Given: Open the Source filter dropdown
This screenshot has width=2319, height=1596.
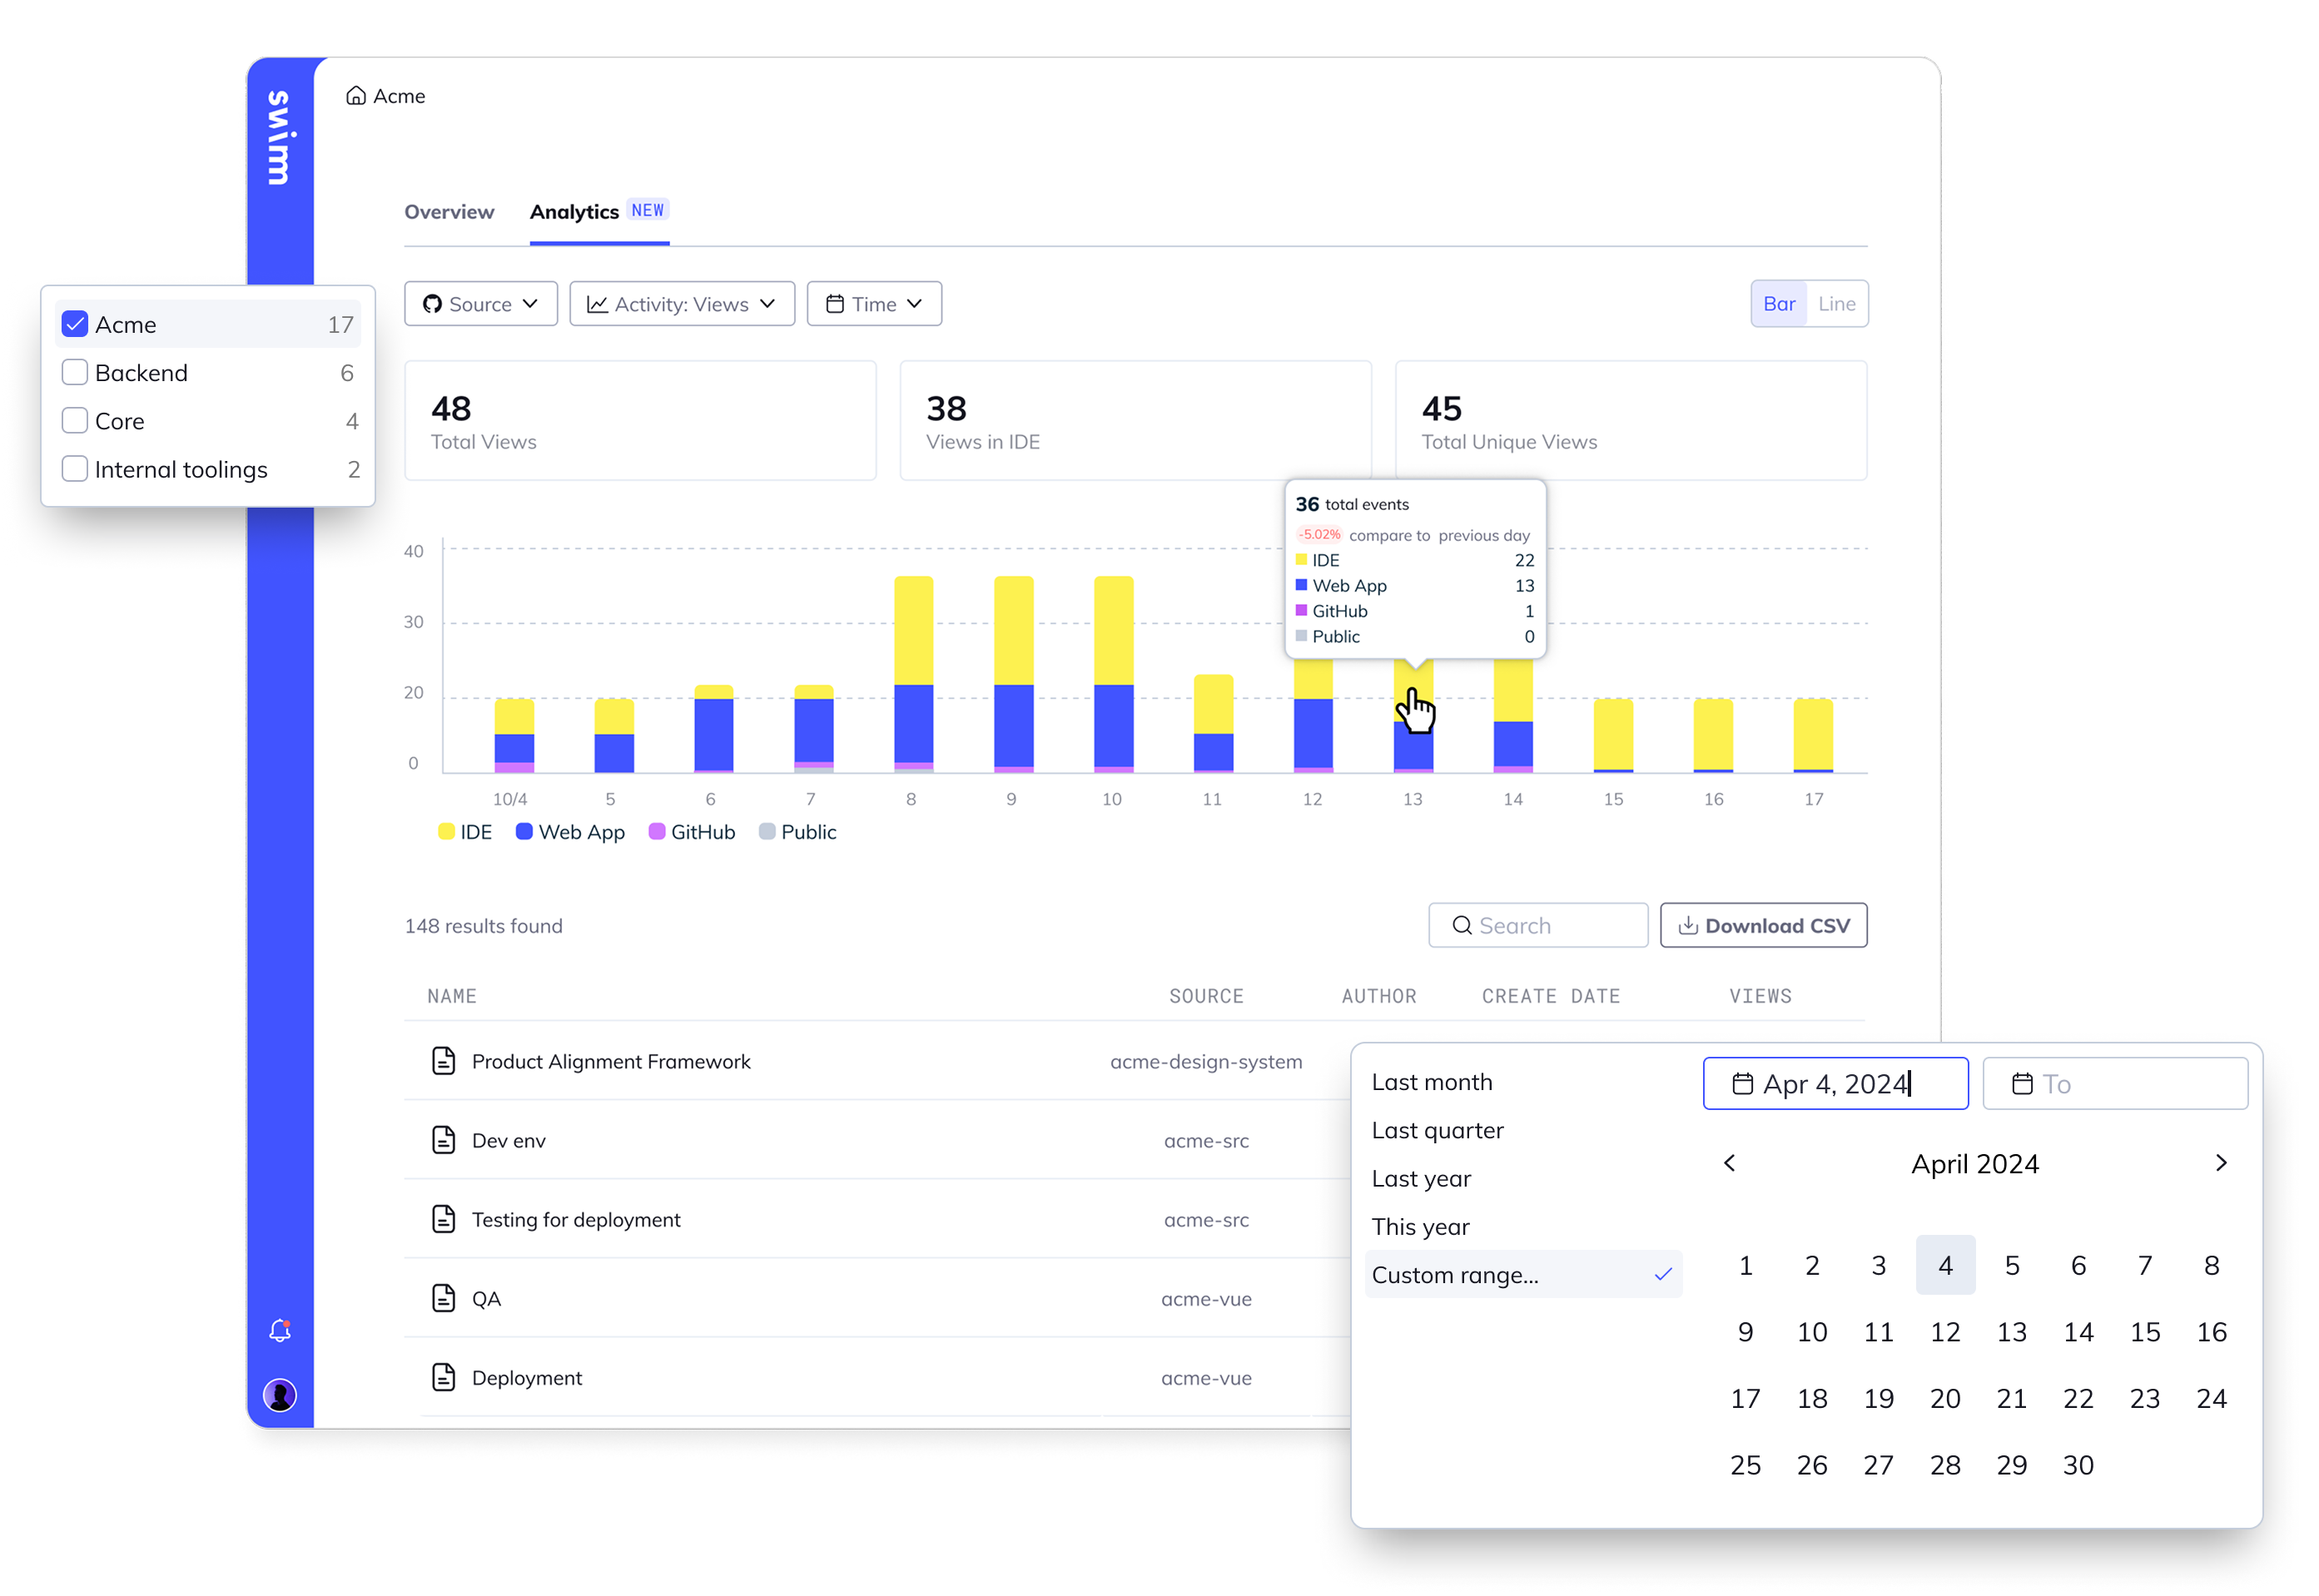Looking at the screenshot, I should (x=481, y=304).
